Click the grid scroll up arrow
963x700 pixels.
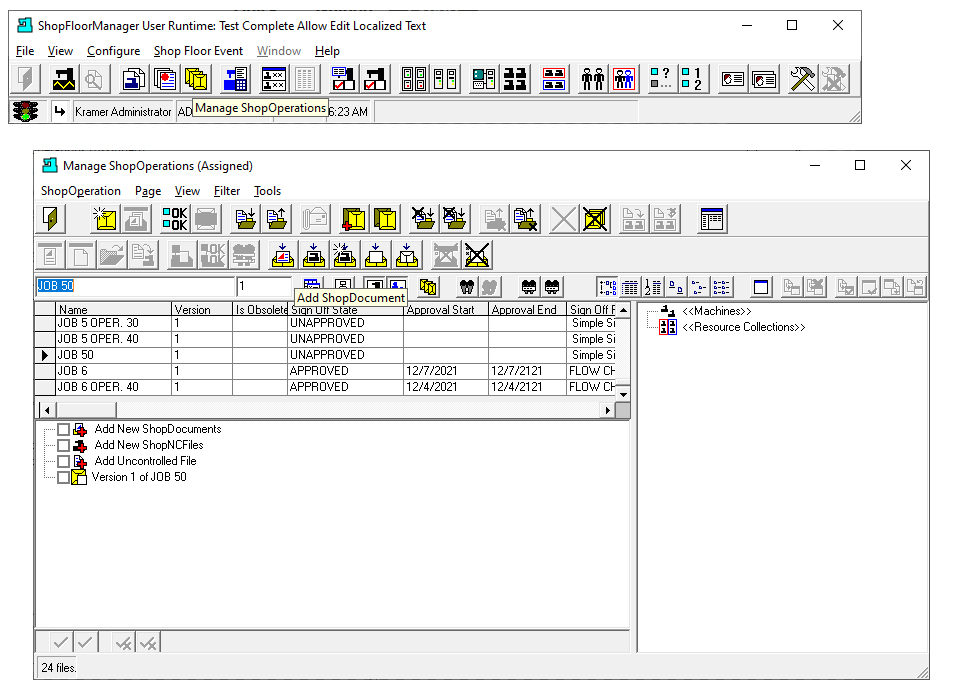pyautogui.click(x=623, y=310)
